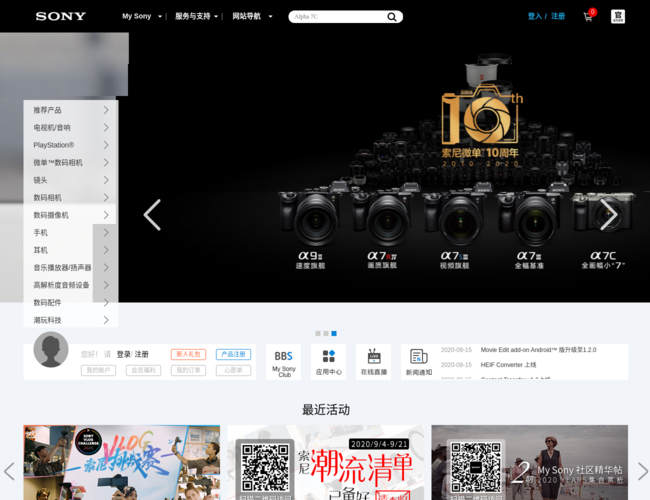The height and width of the screenshot is (500, 650).
Task: Open the Vlog 挑战赛 activity card
Action: 121,462
